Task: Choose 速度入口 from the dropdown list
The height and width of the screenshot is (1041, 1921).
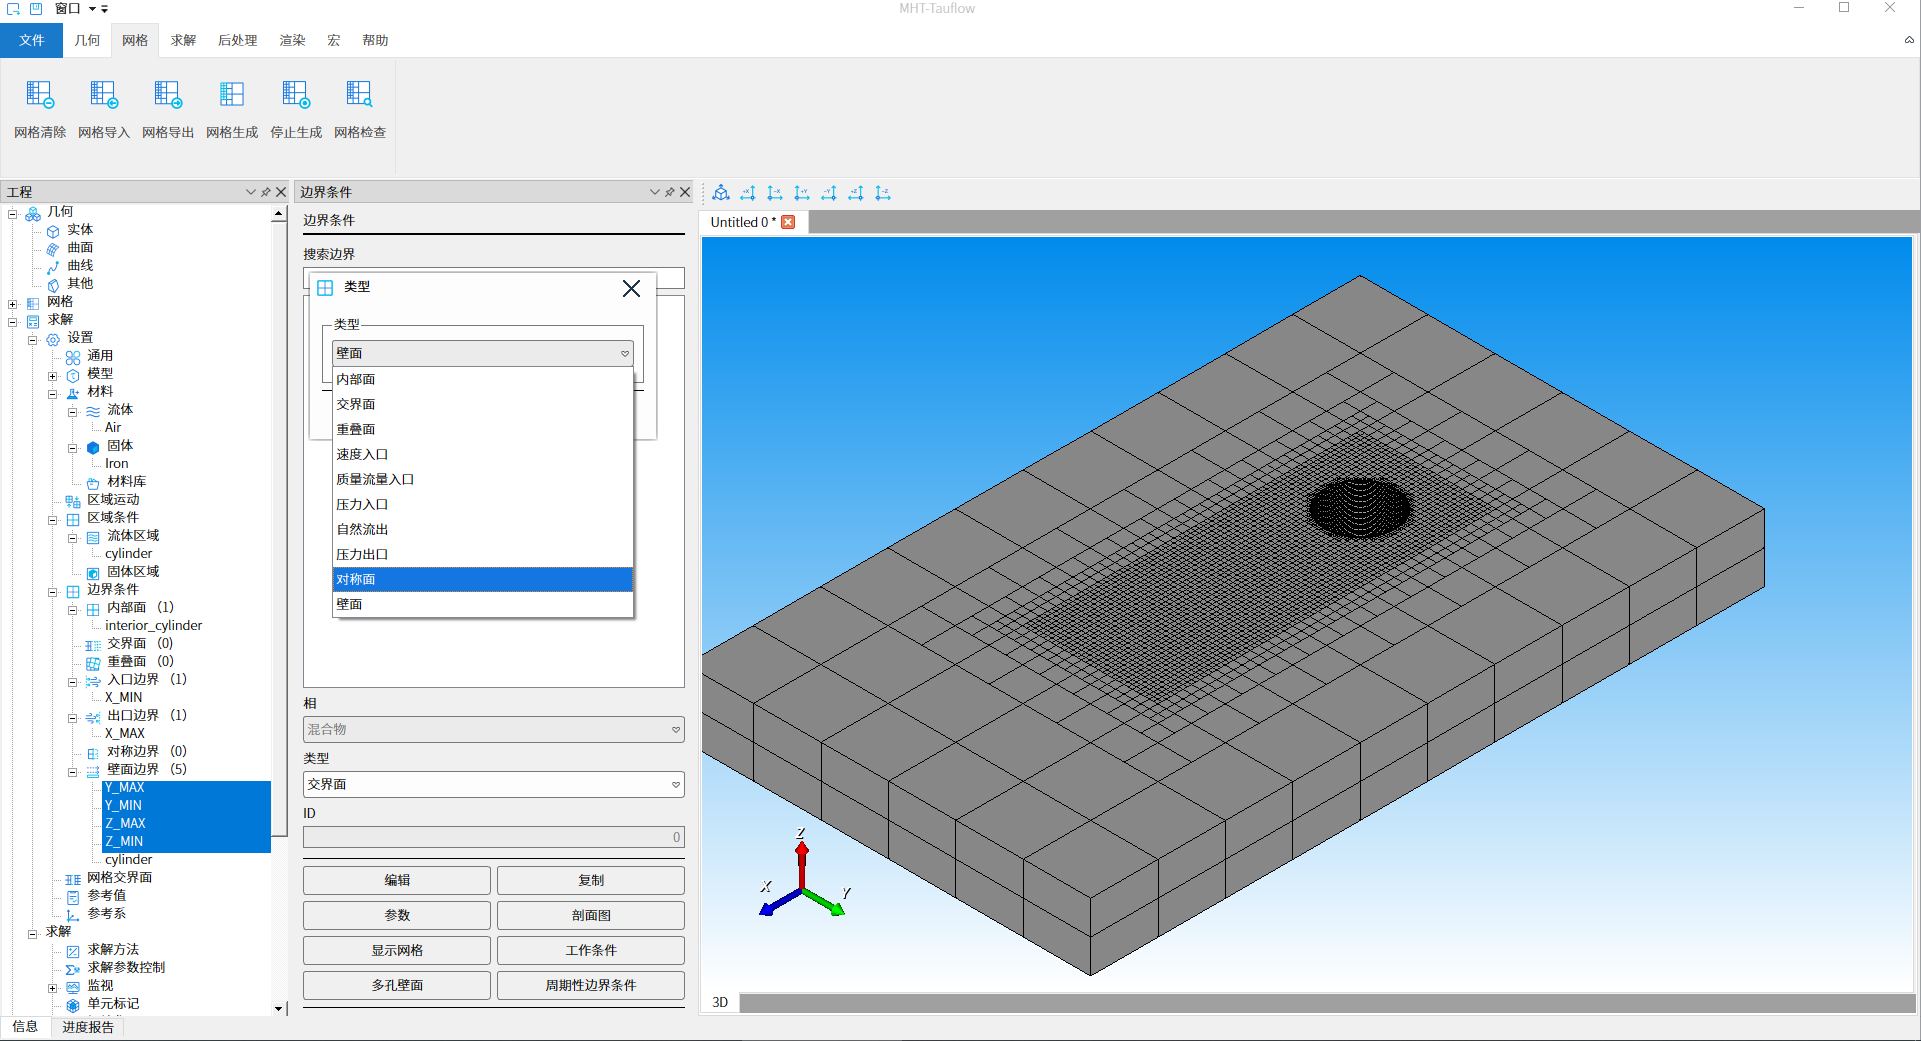Action: 482,454
